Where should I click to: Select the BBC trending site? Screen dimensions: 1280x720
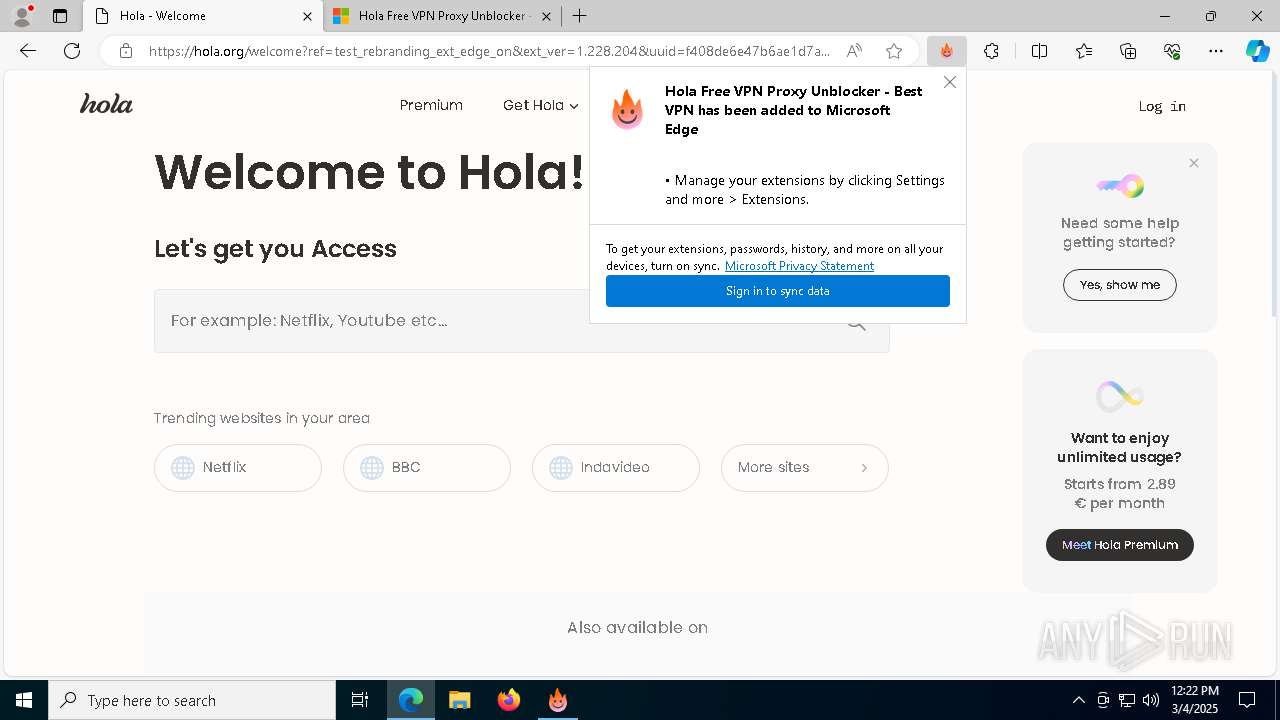pos(427,468)
